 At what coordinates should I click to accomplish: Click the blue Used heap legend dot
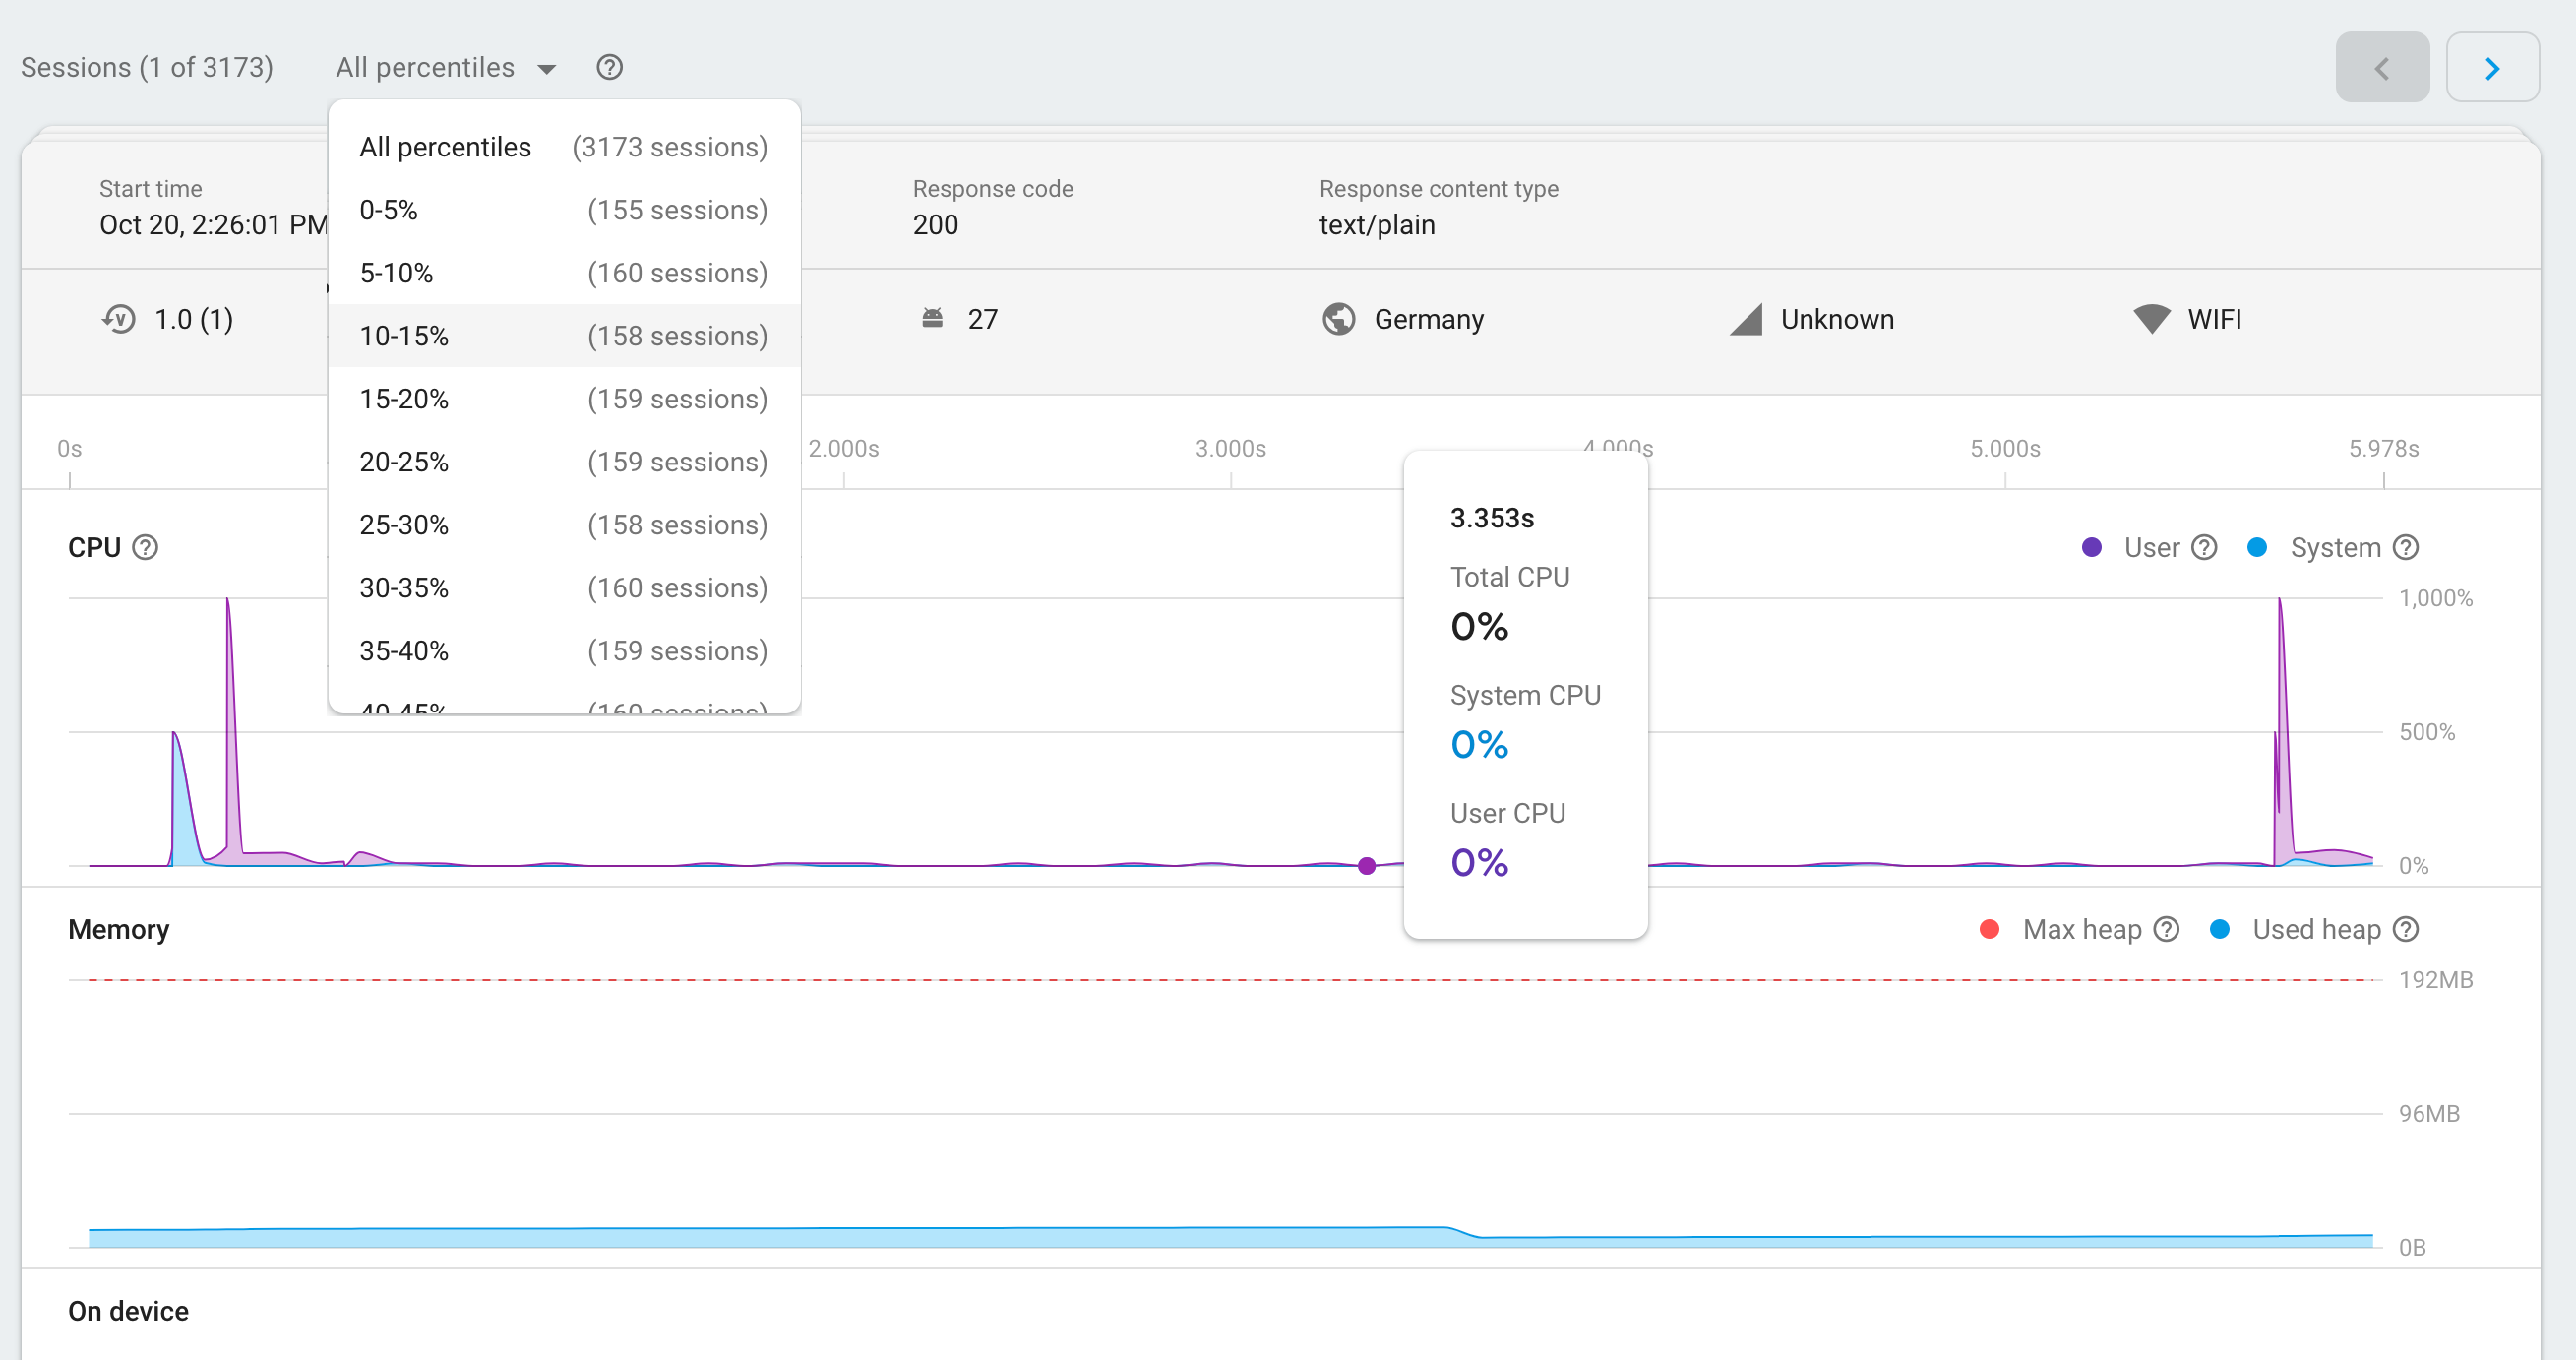pos(2219,929)
